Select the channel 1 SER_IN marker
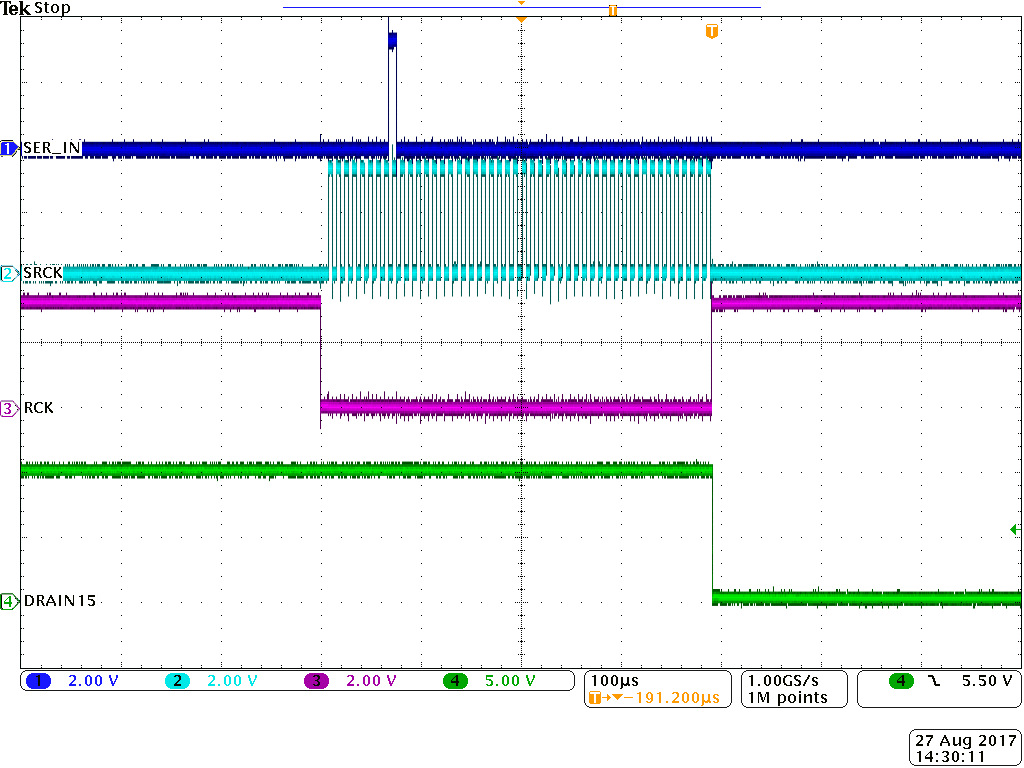This screenshot has width=1024, height=768. pos(6,148)
